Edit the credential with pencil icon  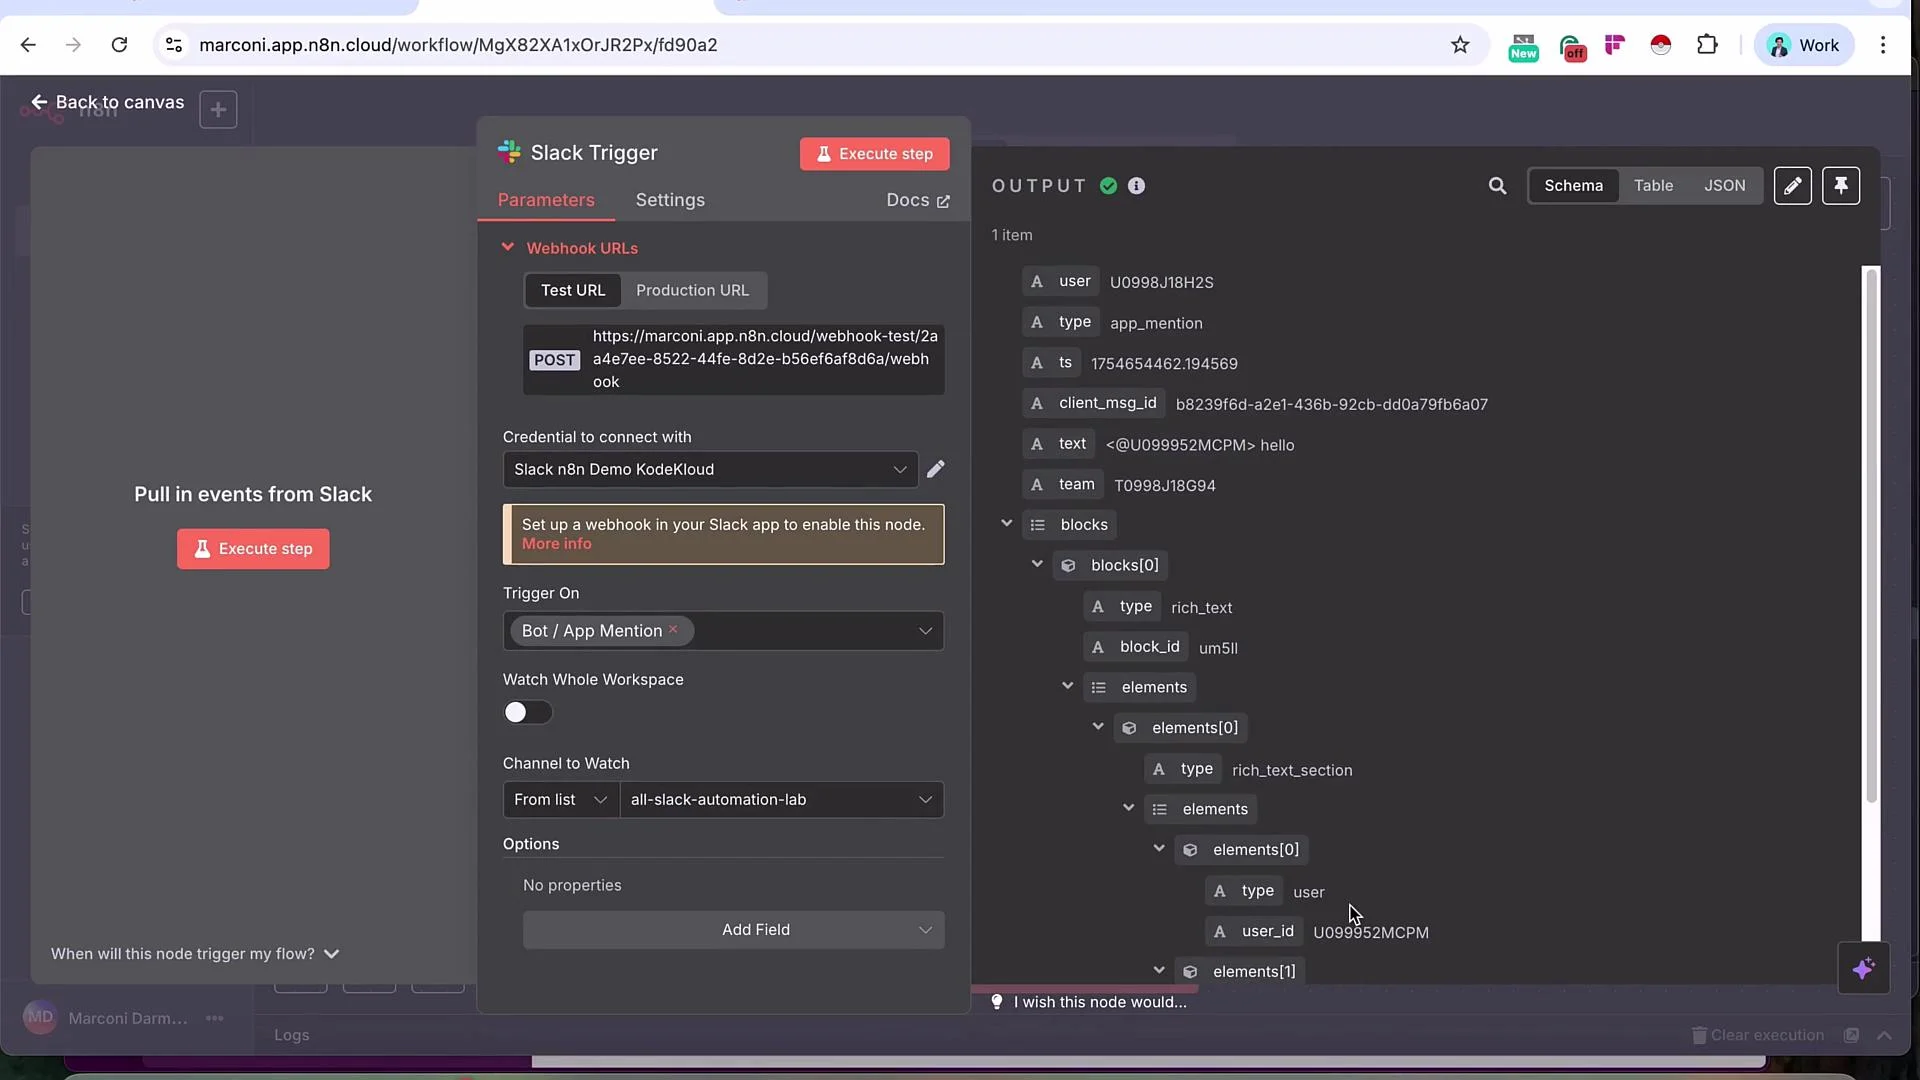tap(935, 469)
